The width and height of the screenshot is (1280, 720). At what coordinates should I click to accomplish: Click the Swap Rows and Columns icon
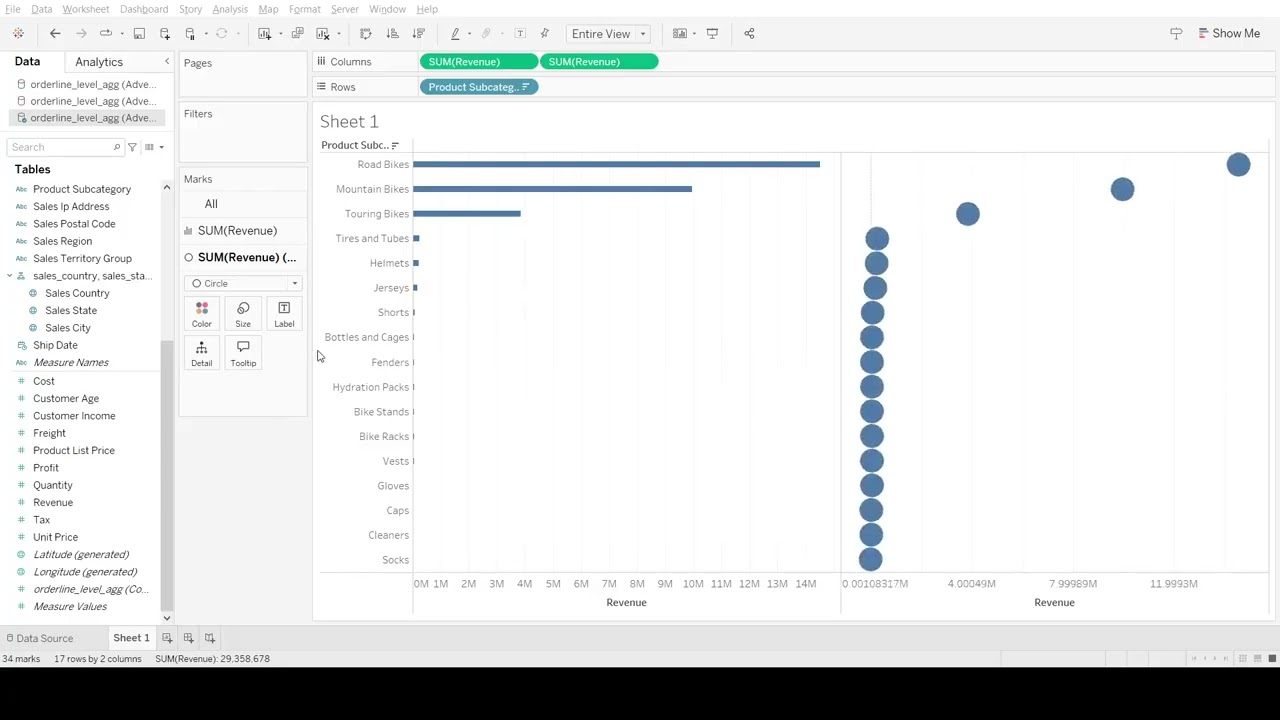365,34
